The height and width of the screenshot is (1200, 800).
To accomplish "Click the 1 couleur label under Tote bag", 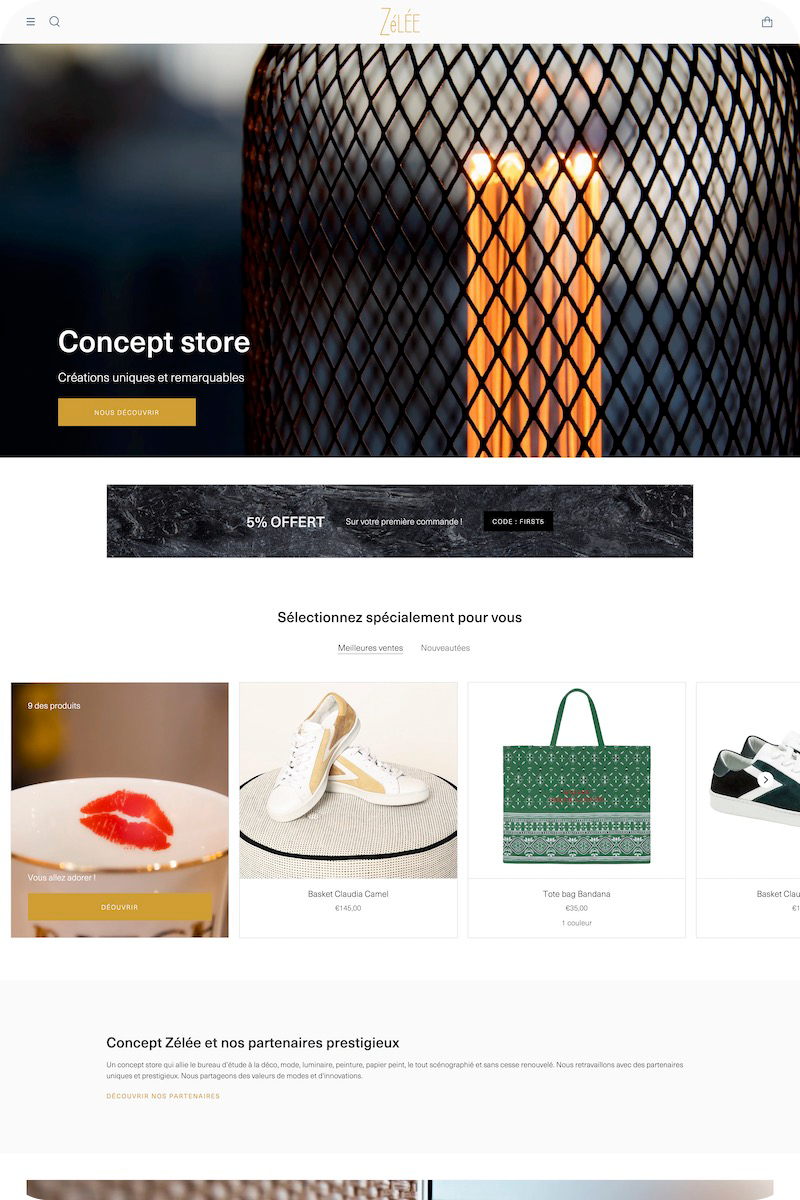I will [x=577, y=923].
